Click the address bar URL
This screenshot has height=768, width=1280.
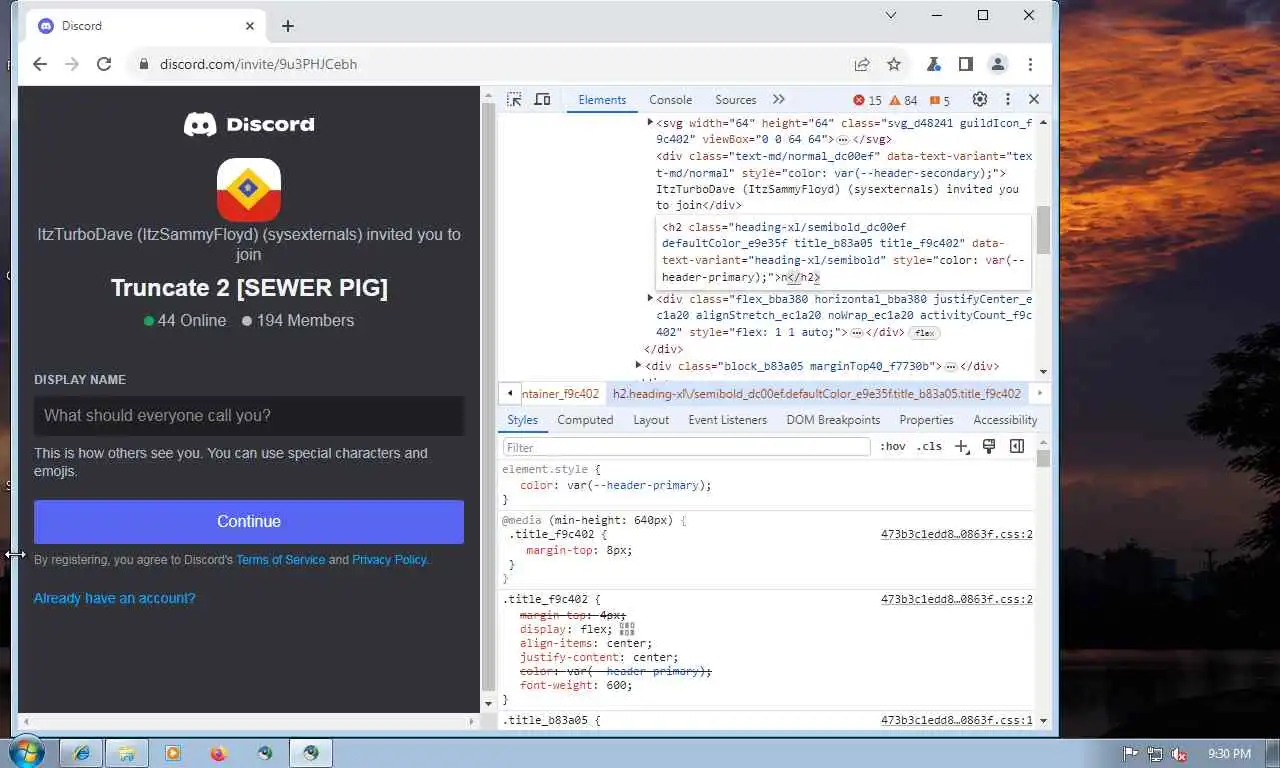pyautogui.click(x=258, y=64)
